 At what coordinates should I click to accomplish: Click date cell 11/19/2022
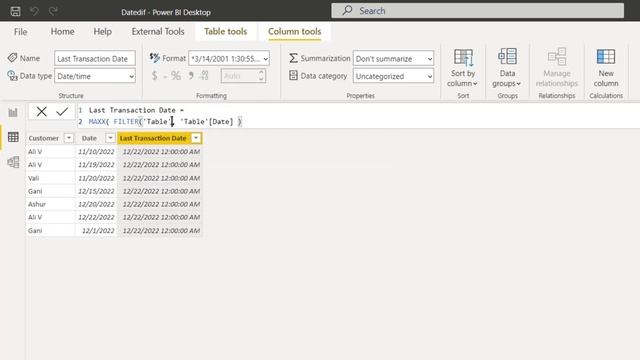[x=96, y=164]
